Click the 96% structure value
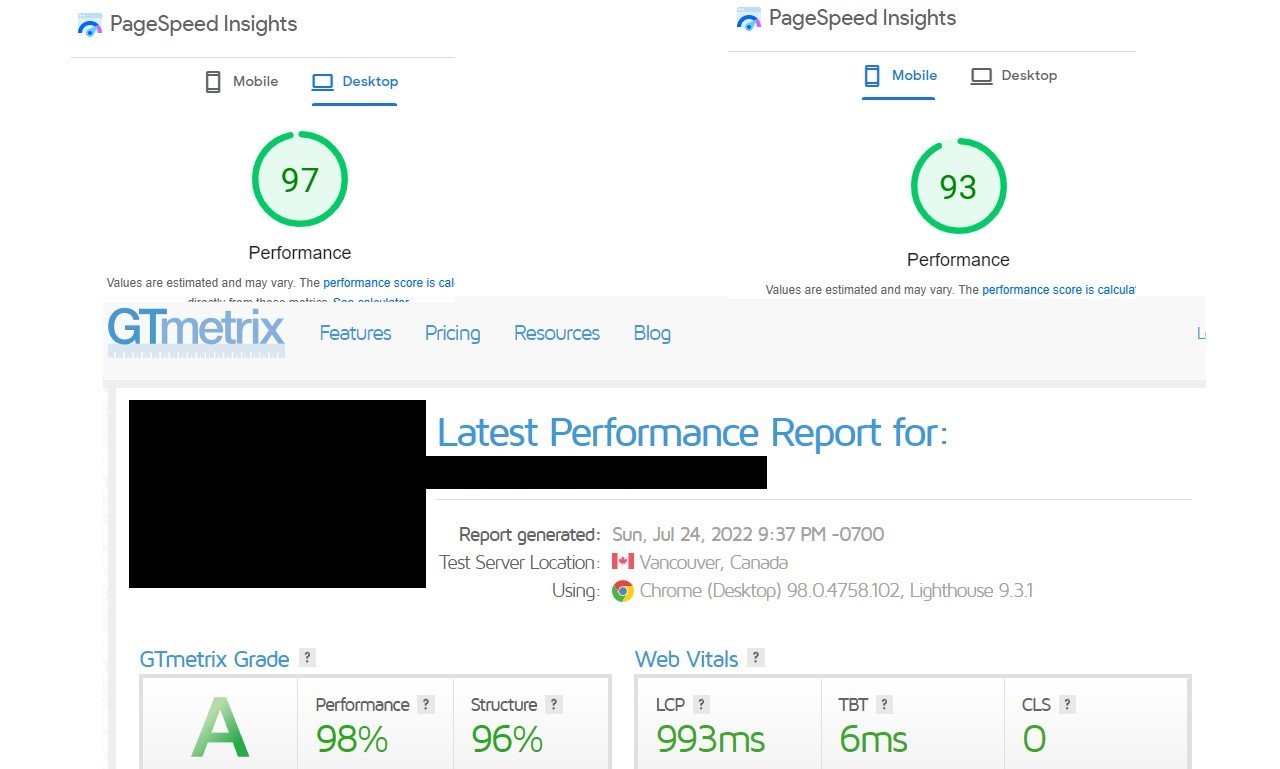Viewport: 1280px width, 769px height. [x=507, y=740]
